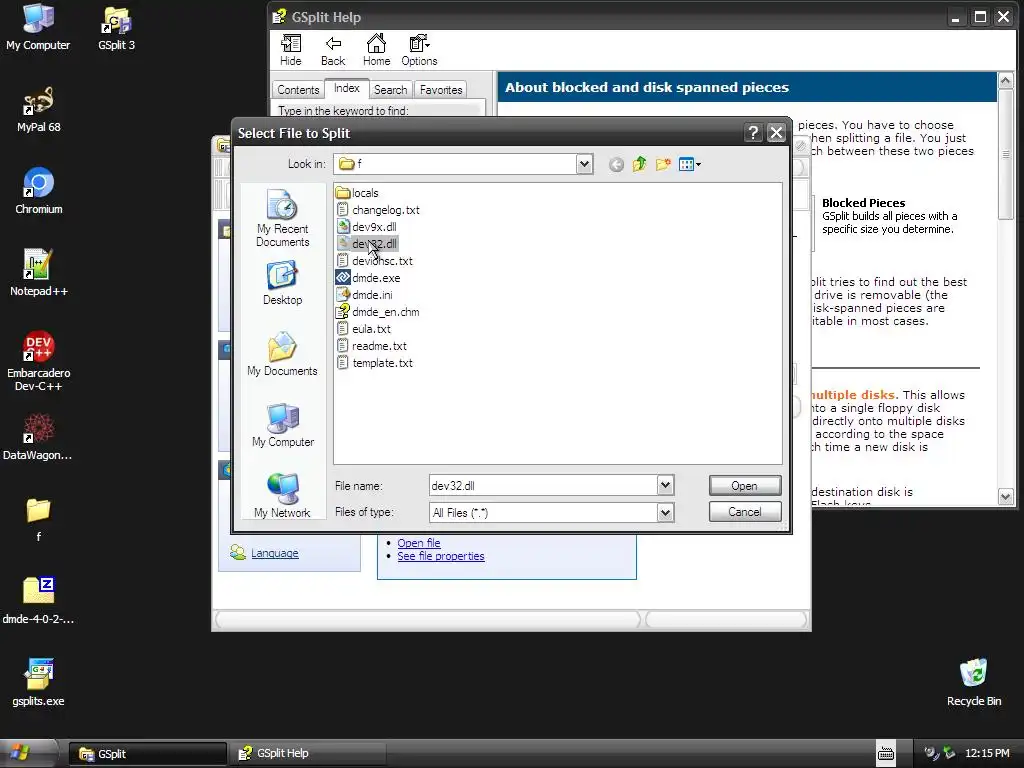Launch Embarcadero Dev-C++ shortcut
The height and width of the screenshot is (768, 1024).
click(39, 360)
